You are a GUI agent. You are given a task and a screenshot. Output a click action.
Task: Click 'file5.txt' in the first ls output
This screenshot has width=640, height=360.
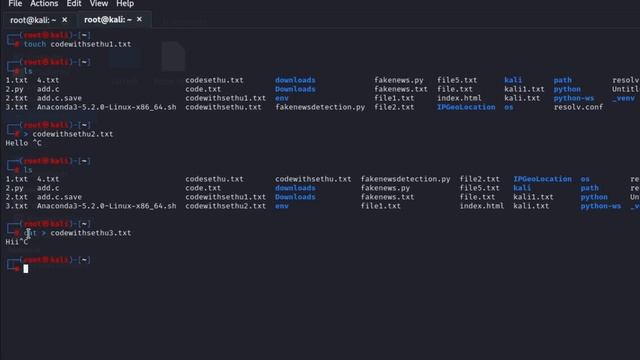coord(457,80)
